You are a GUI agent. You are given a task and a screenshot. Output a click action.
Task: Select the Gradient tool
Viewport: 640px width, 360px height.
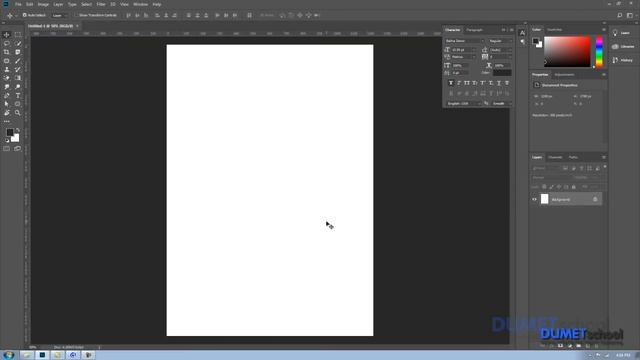(18, 78)
